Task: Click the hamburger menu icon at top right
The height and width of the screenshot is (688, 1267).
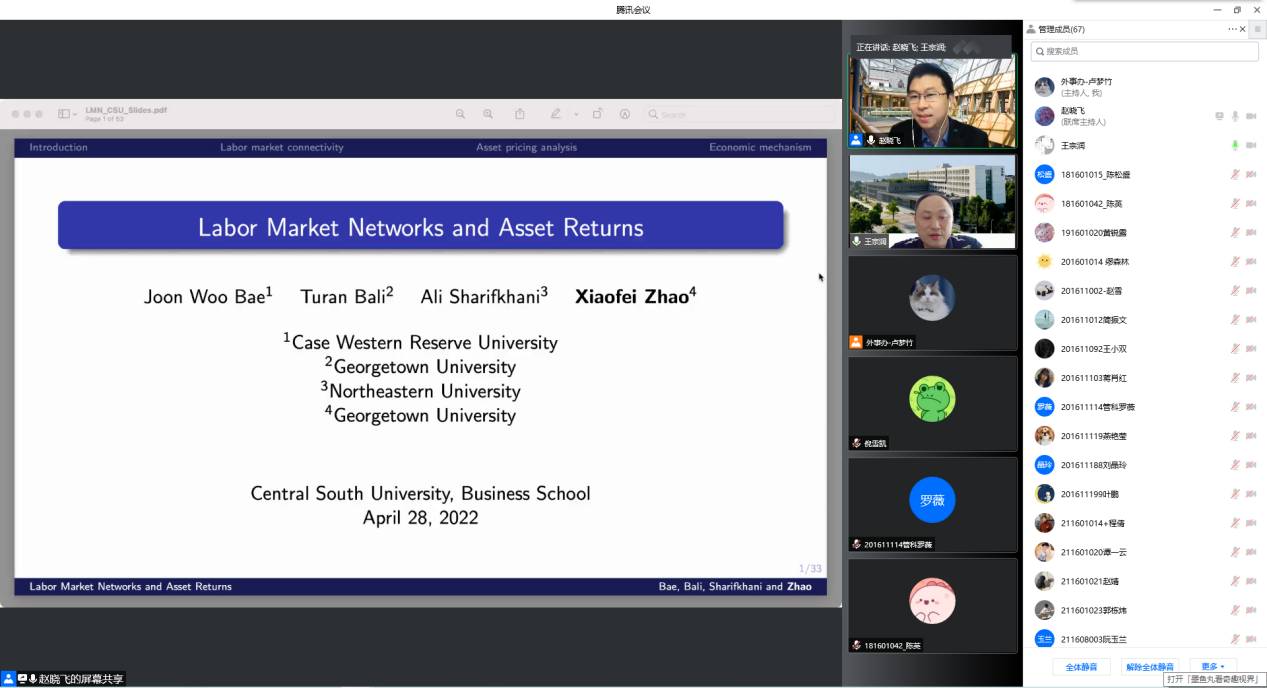Action: (1257, 29)
